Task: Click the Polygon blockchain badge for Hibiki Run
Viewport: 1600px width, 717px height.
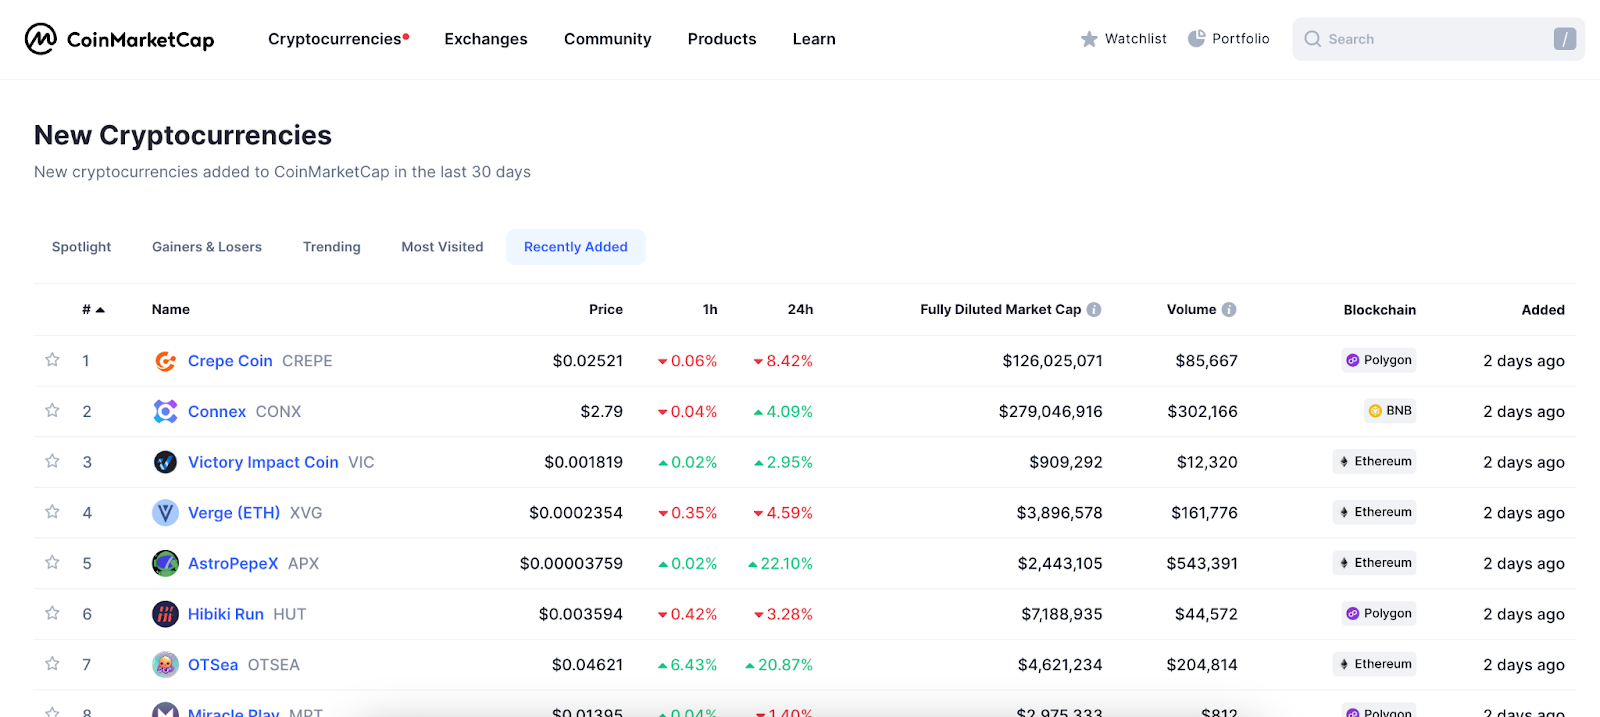Action: point(1379,614)
